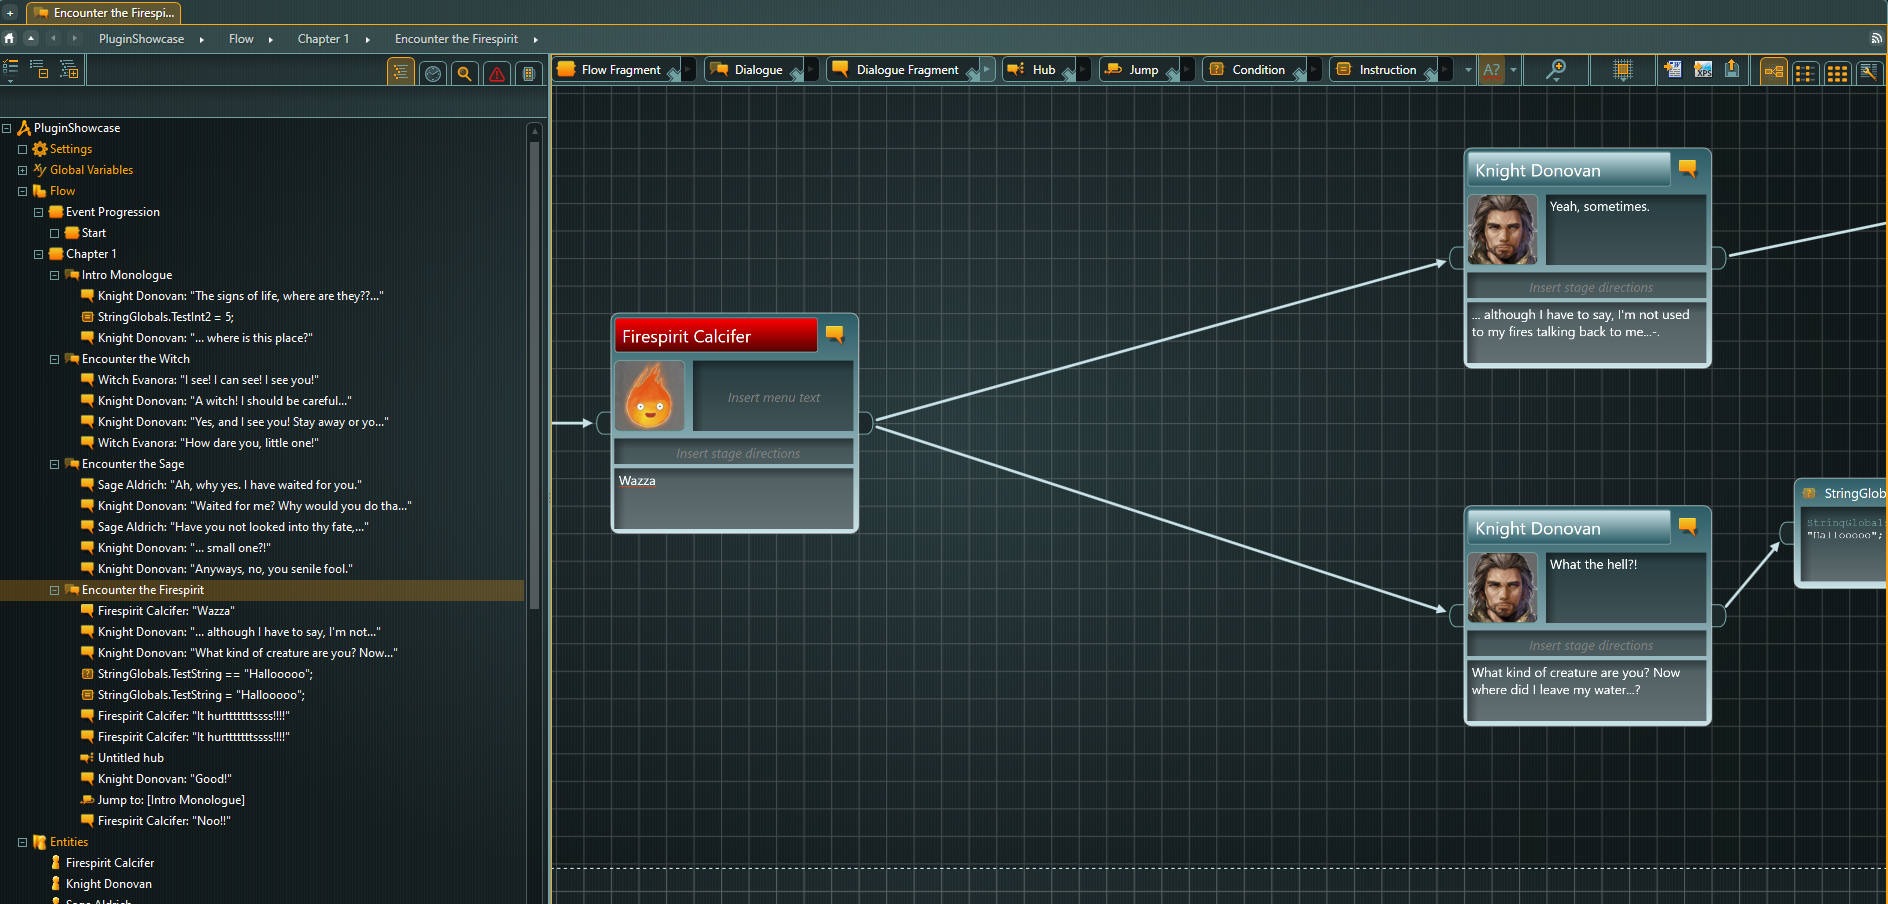Viewport: 1888px width, 904px height.
Task: Open the wrench property view icon
Action: click(x=1868, y=72)
